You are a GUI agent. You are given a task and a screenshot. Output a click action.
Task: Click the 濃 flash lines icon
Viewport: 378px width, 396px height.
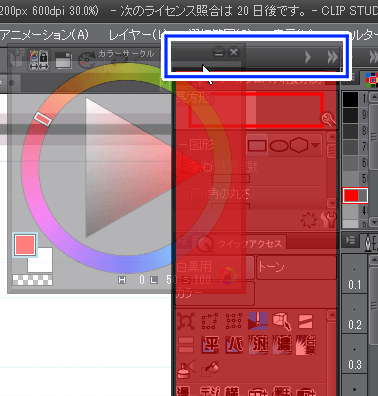click(282, 345)
